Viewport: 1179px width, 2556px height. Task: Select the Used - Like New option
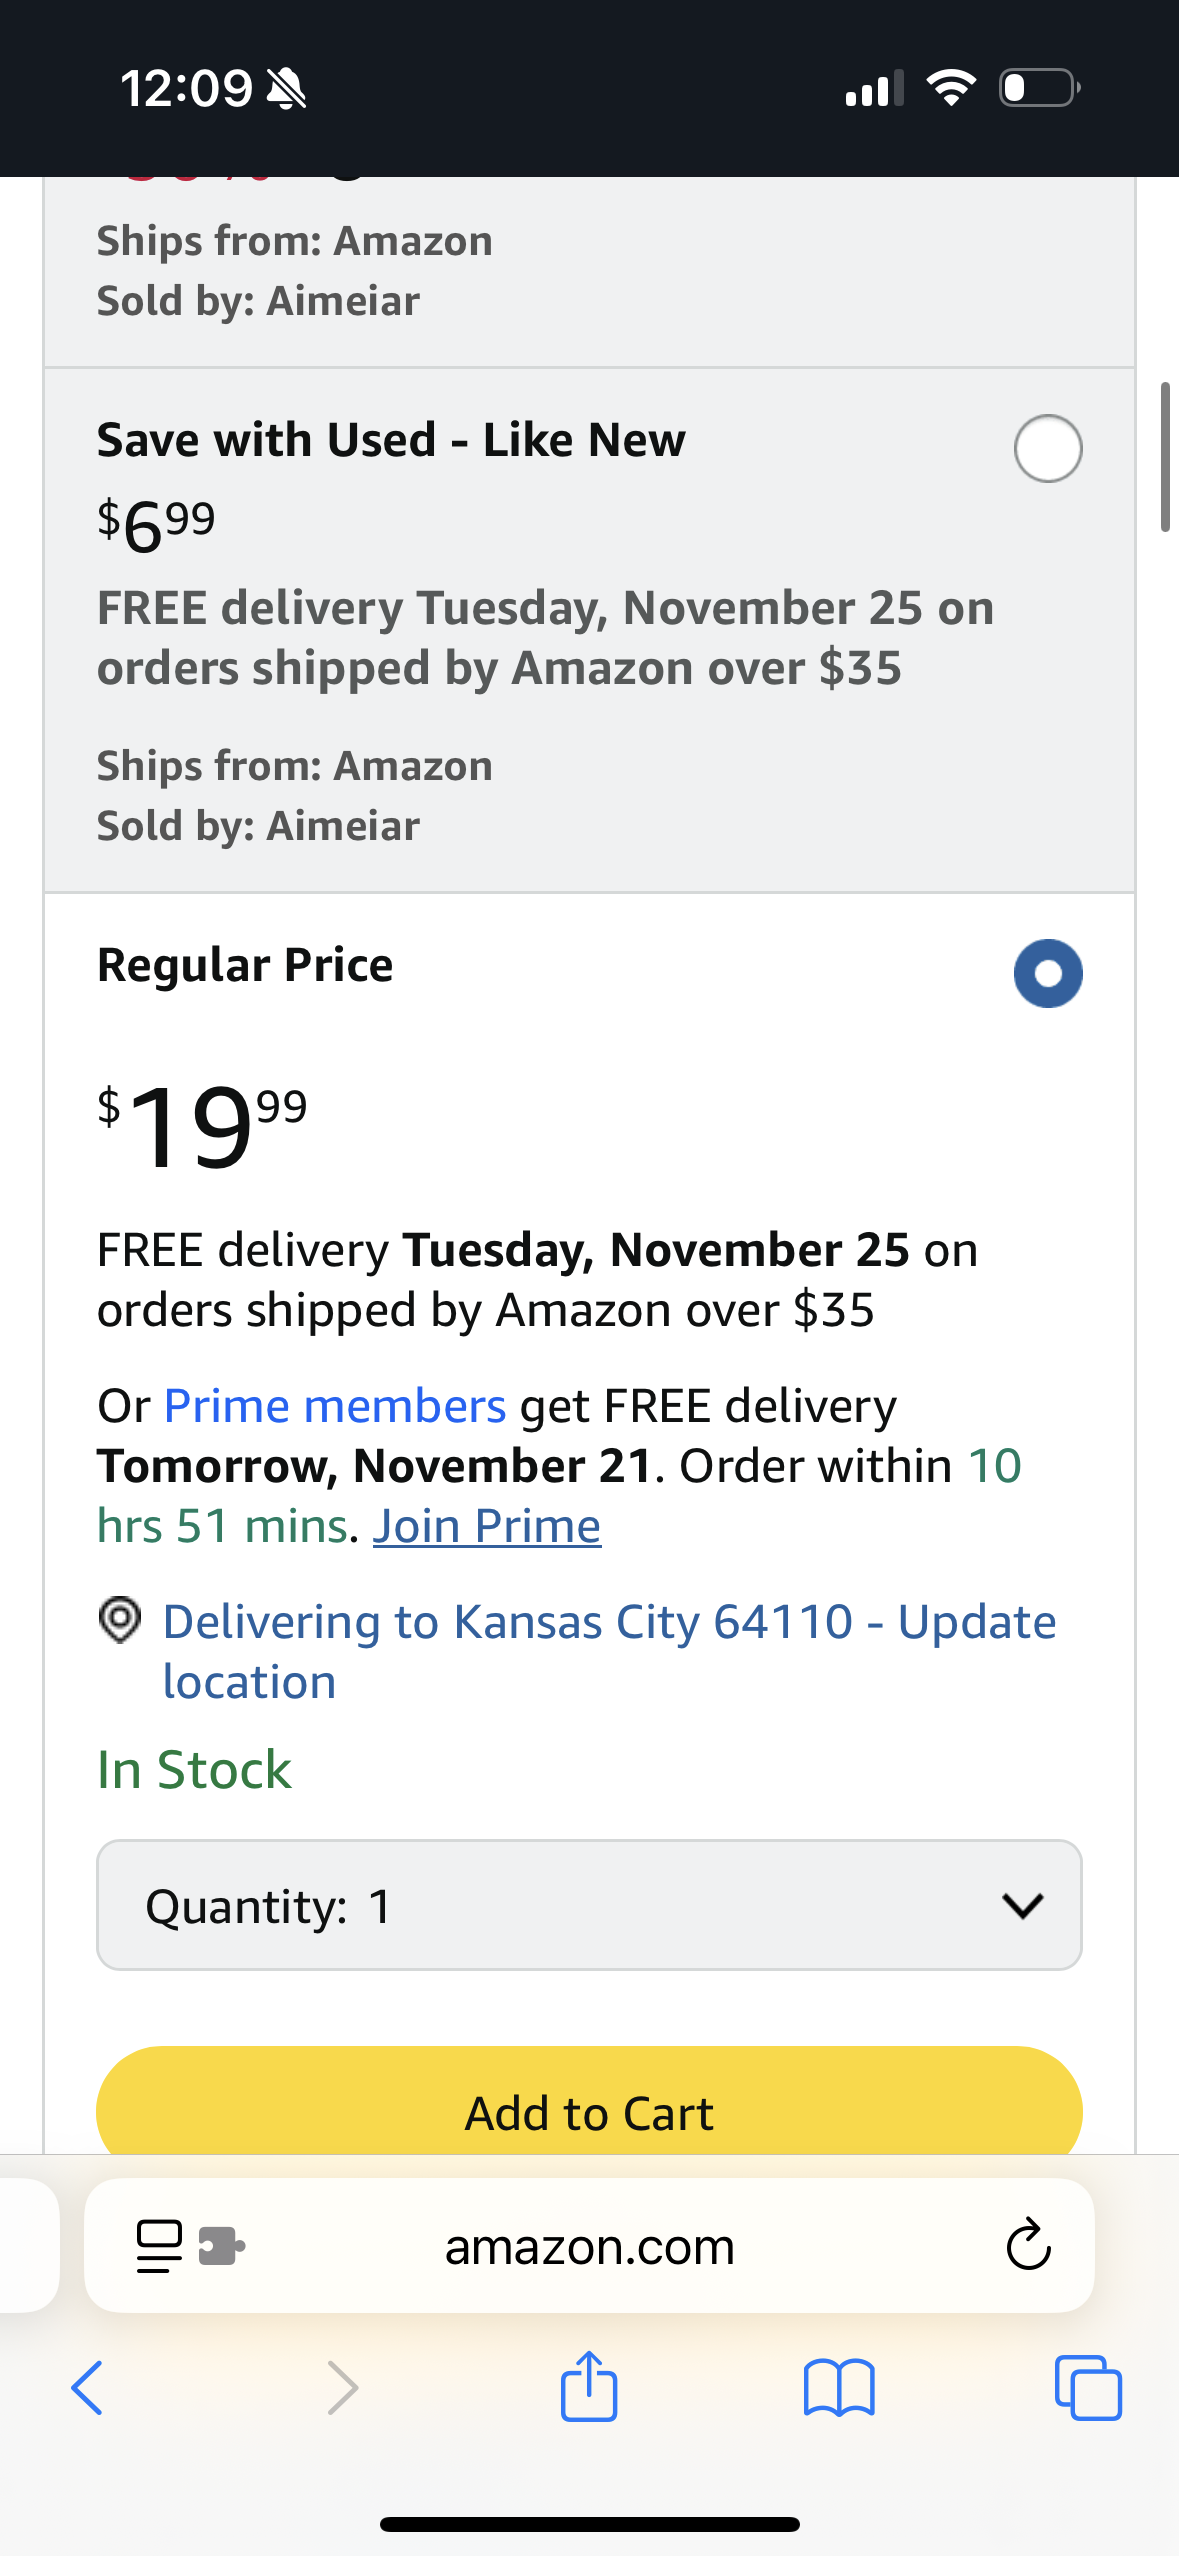click(1047, 448)
